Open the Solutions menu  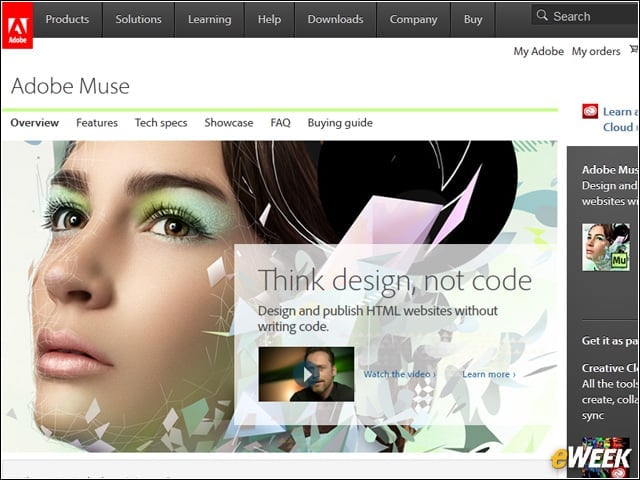[x=138, y=19]
